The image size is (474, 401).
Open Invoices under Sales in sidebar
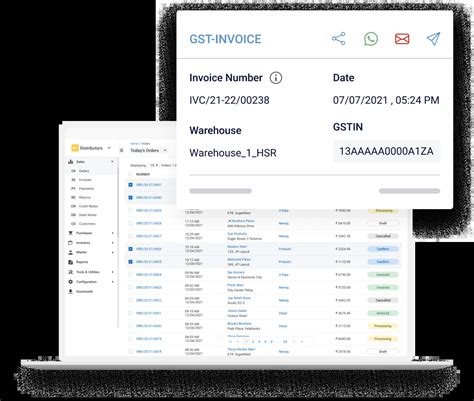click(x=85, y=180)
